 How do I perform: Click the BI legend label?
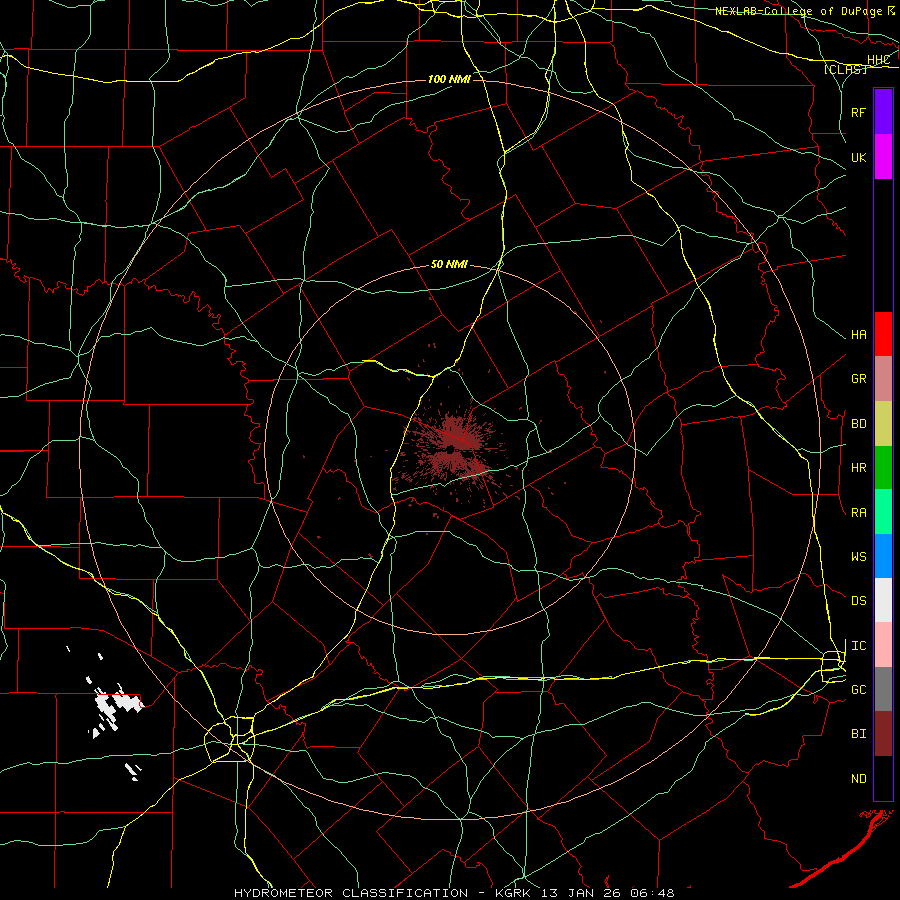[859, 734]
